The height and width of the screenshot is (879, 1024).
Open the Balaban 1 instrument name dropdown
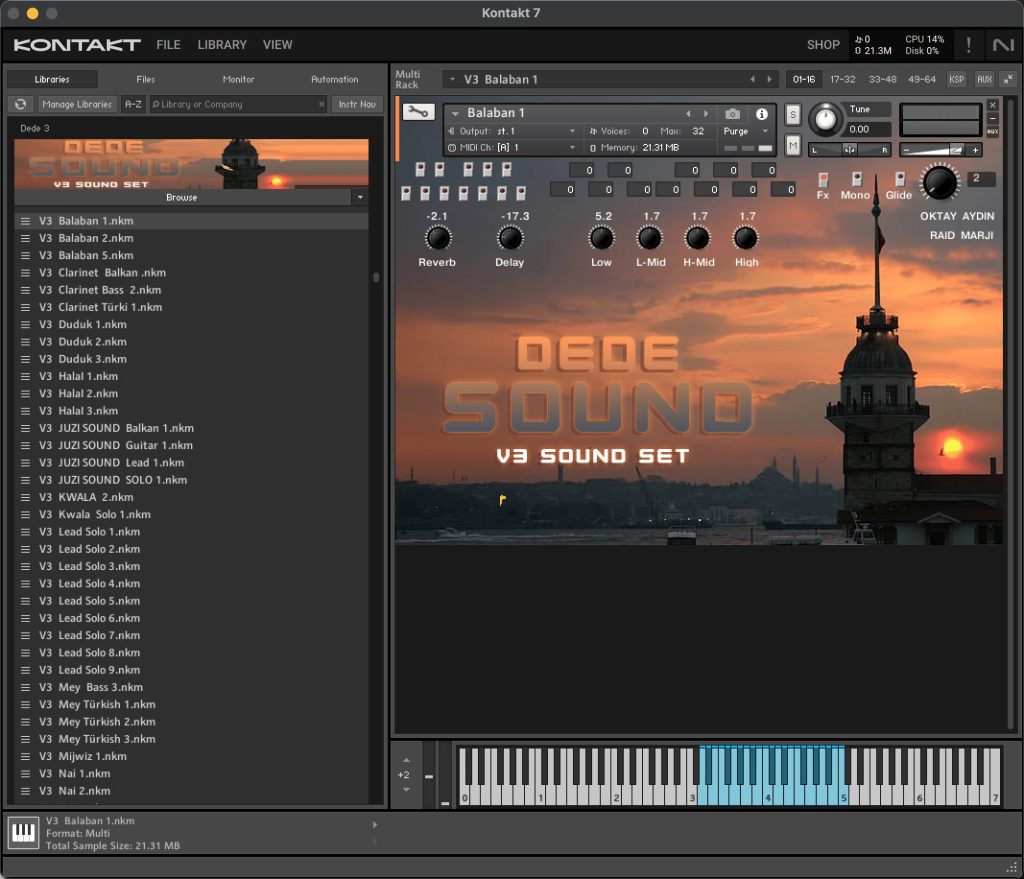pyautogui.click(x=455, y=114)
